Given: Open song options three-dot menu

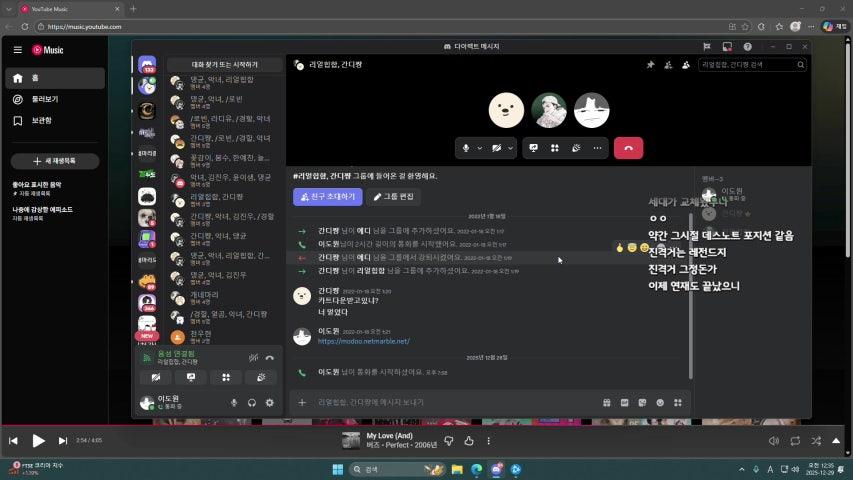Looking at the screenshot, I should click(489, 441).
